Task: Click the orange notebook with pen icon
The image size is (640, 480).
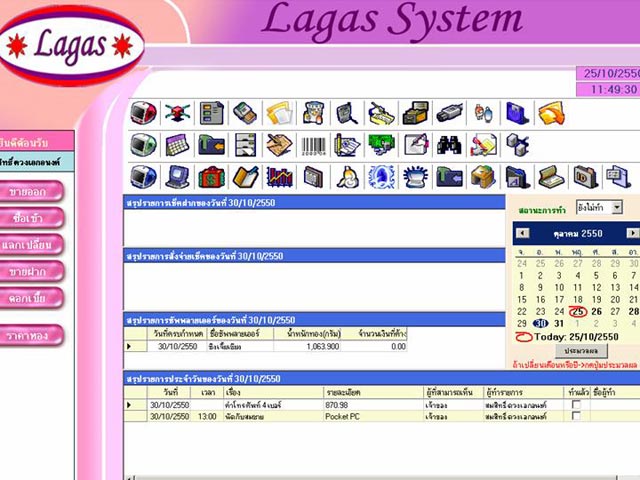Action: point(245,177)
